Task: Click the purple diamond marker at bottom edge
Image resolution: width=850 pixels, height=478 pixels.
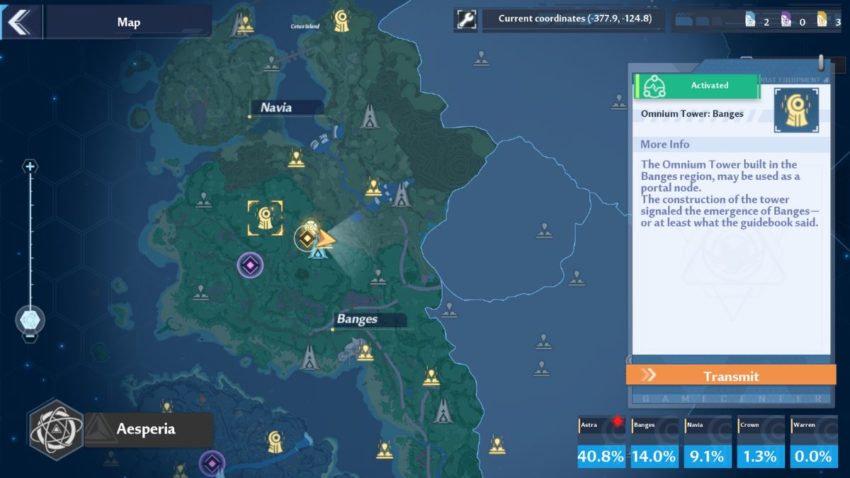Action: (x=212, y=464)
